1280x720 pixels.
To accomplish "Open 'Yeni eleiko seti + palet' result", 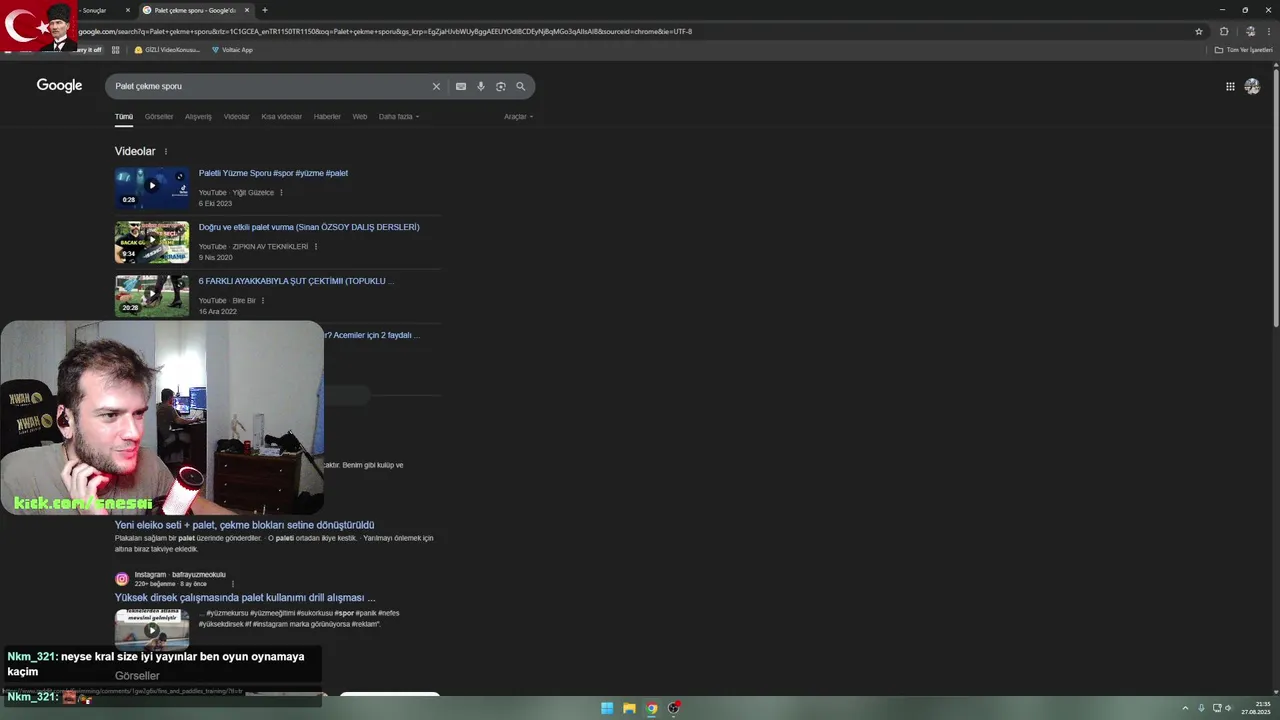I will point(244,525).
